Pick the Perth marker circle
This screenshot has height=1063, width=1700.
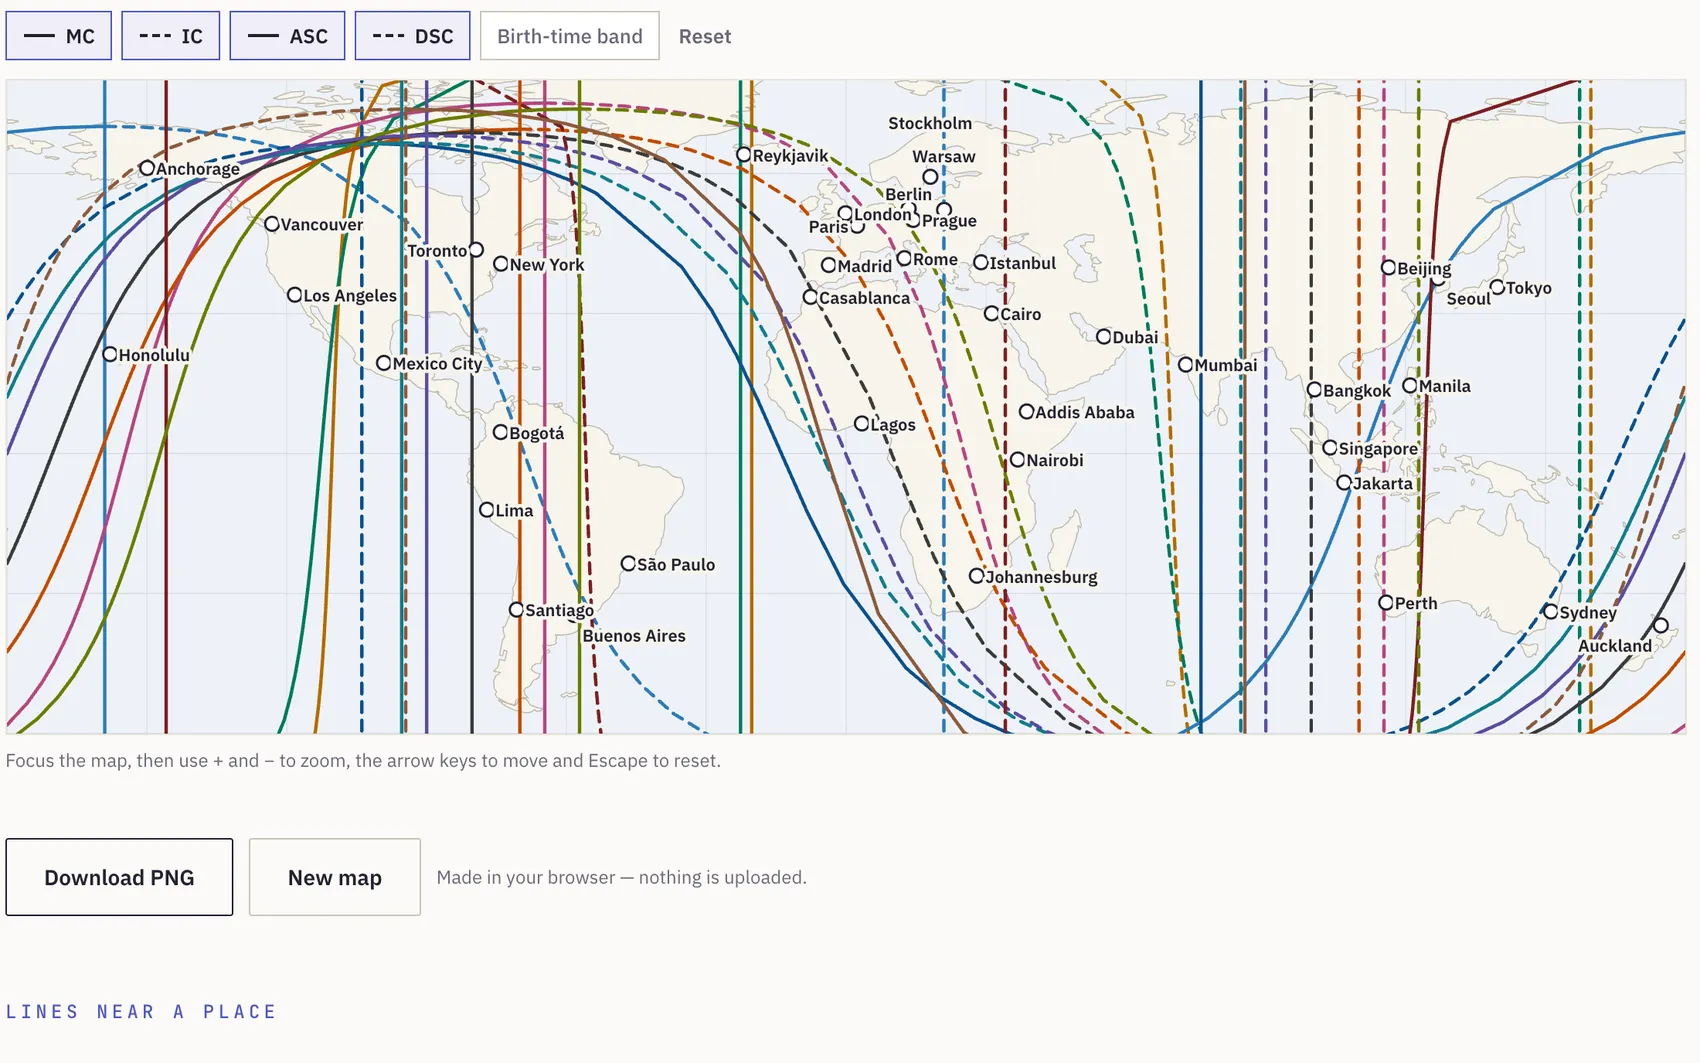click(1386, 603)
